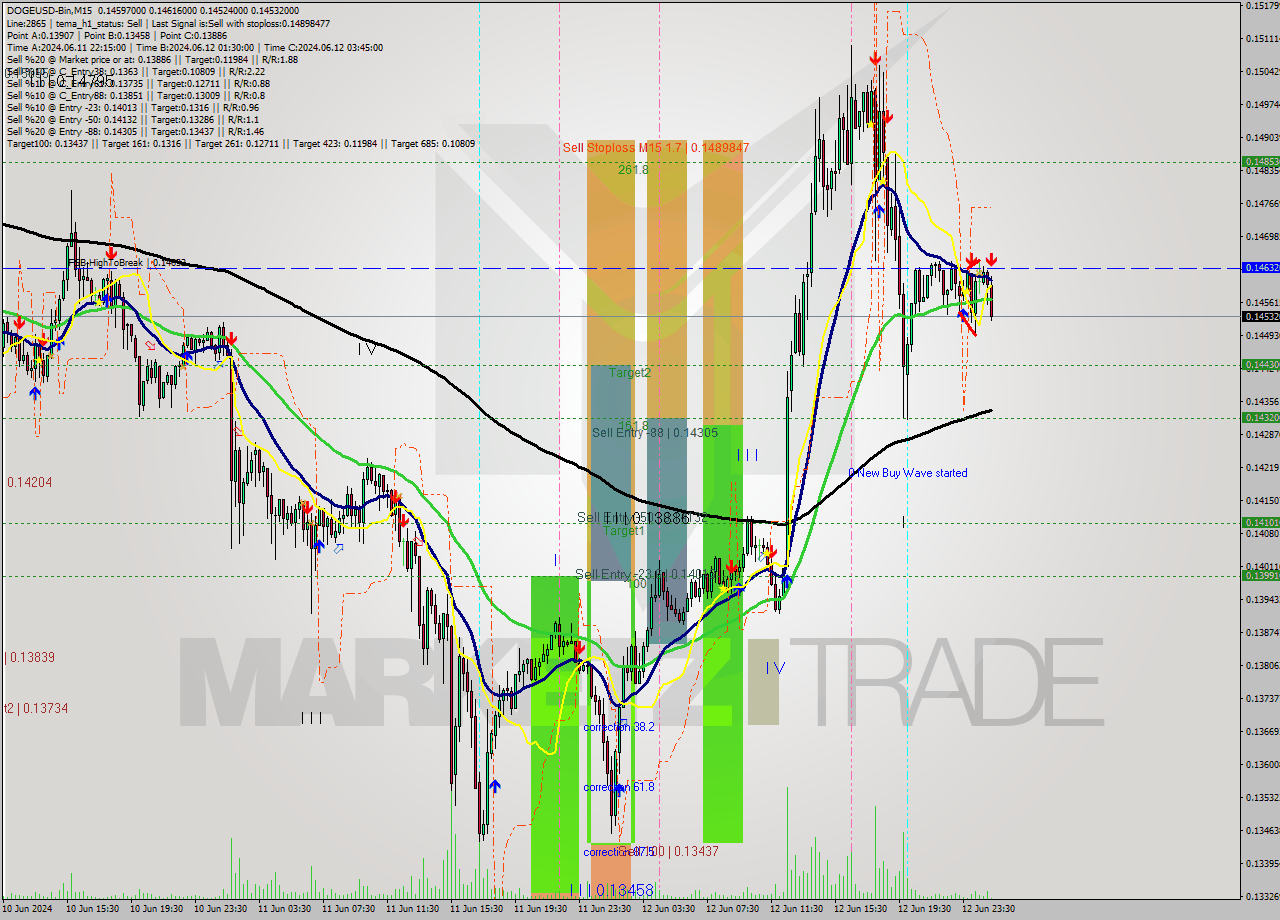Viewport: 1280px width, 920px height.
Task: Click the 0.13326 price axis value
Action: click(1261, 896)
